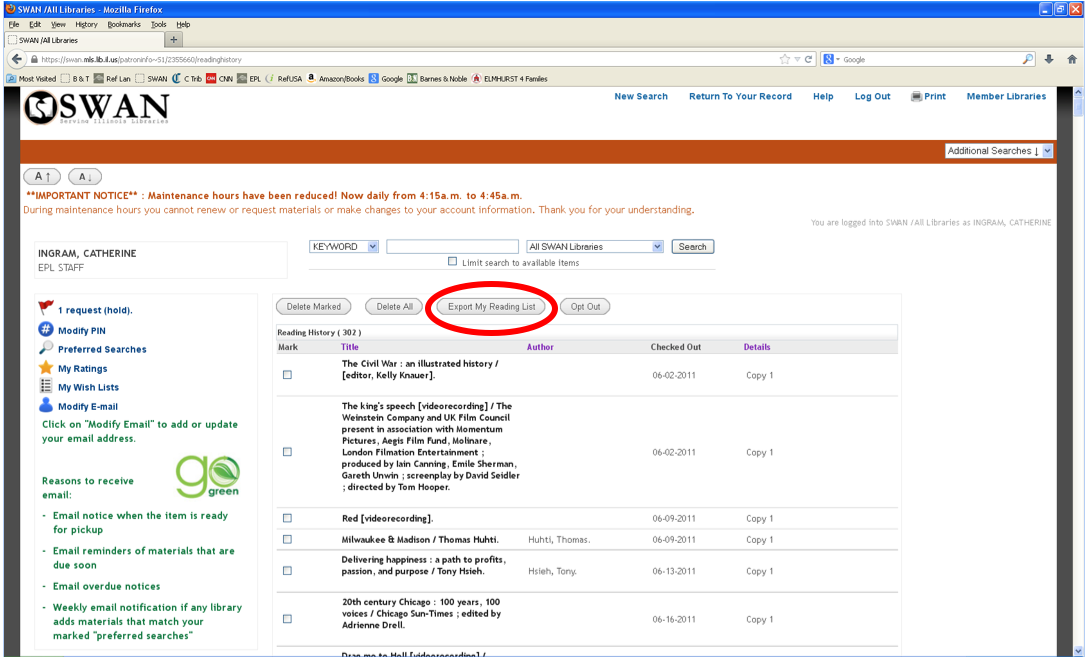The image size is (1086, 657).
Task: Check Limit search to available items
Action: click(452, 261)
